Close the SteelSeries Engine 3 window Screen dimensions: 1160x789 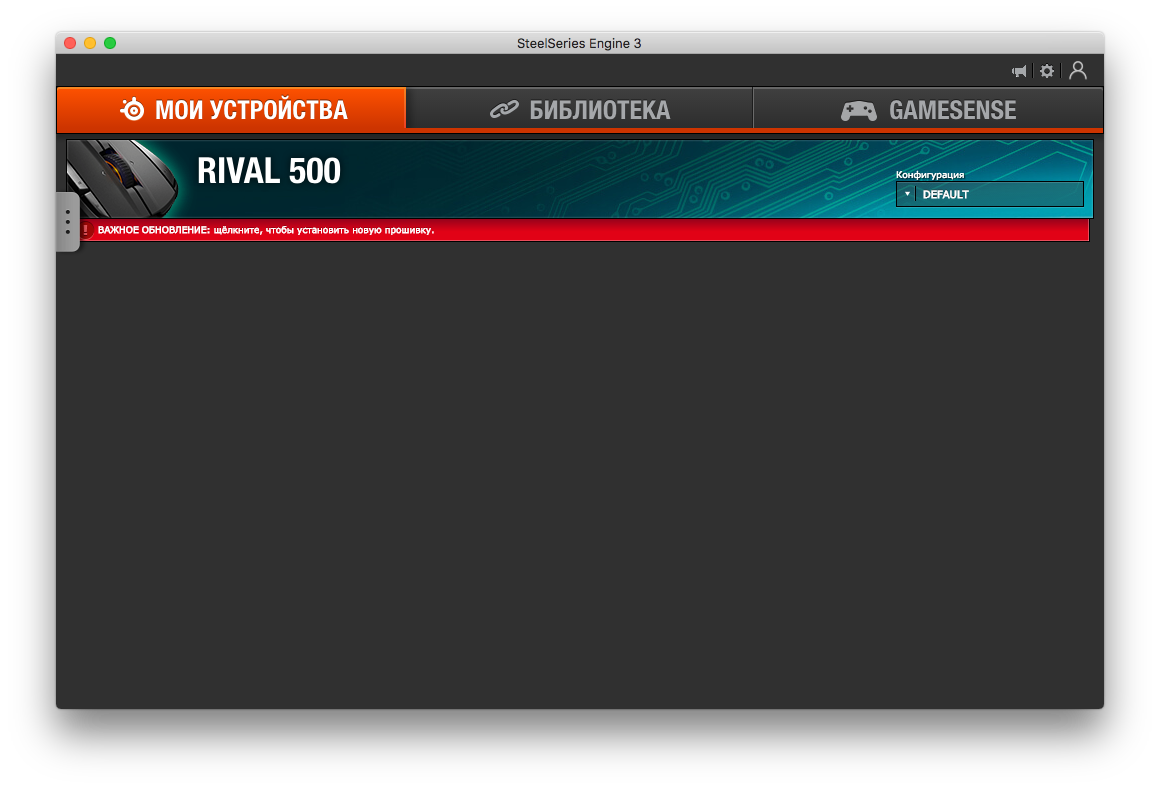tap(70, 43)
